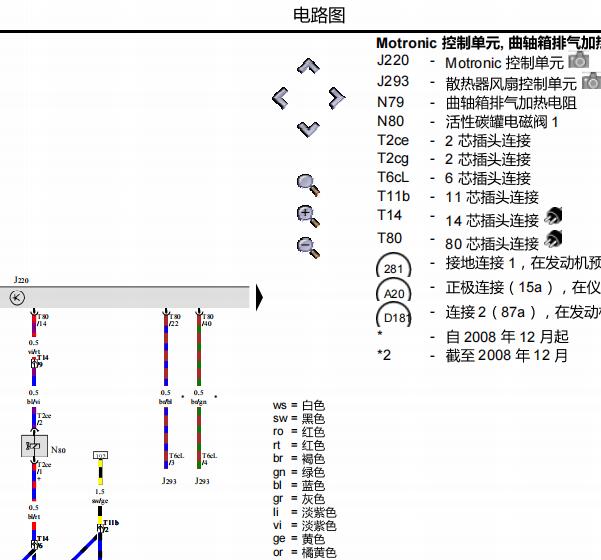The image size is (601, 560).
Task: Click the sw/ge wire label
Action: (100, 501)
